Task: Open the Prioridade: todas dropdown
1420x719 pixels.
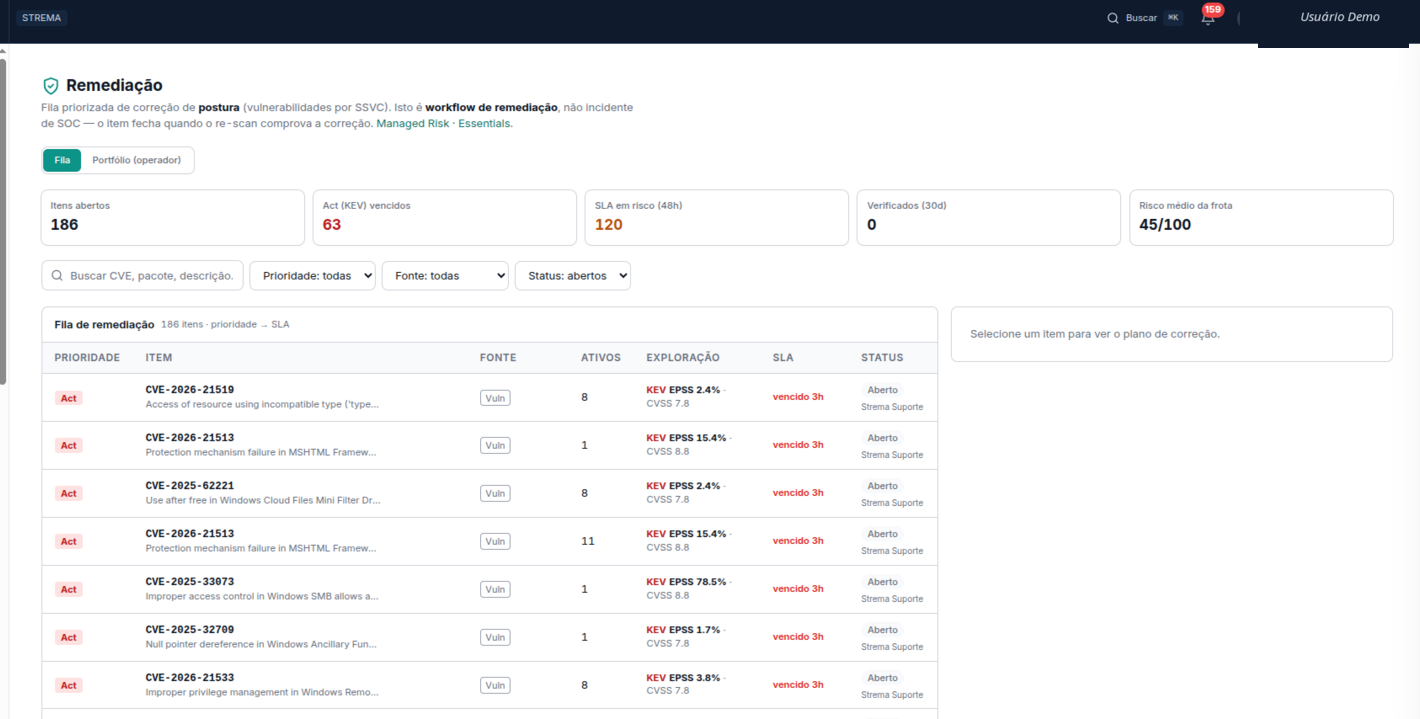Action: pos(313,276)
